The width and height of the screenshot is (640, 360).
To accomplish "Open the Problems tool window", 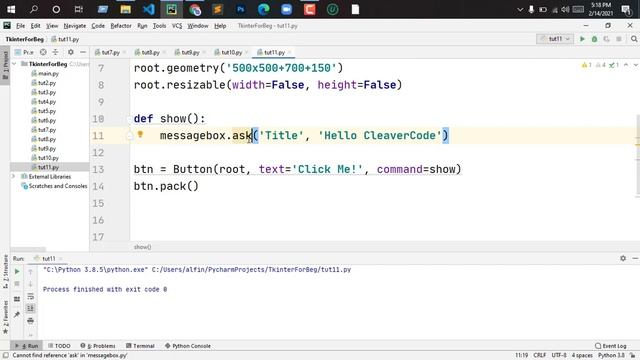I will pos(98,346).
